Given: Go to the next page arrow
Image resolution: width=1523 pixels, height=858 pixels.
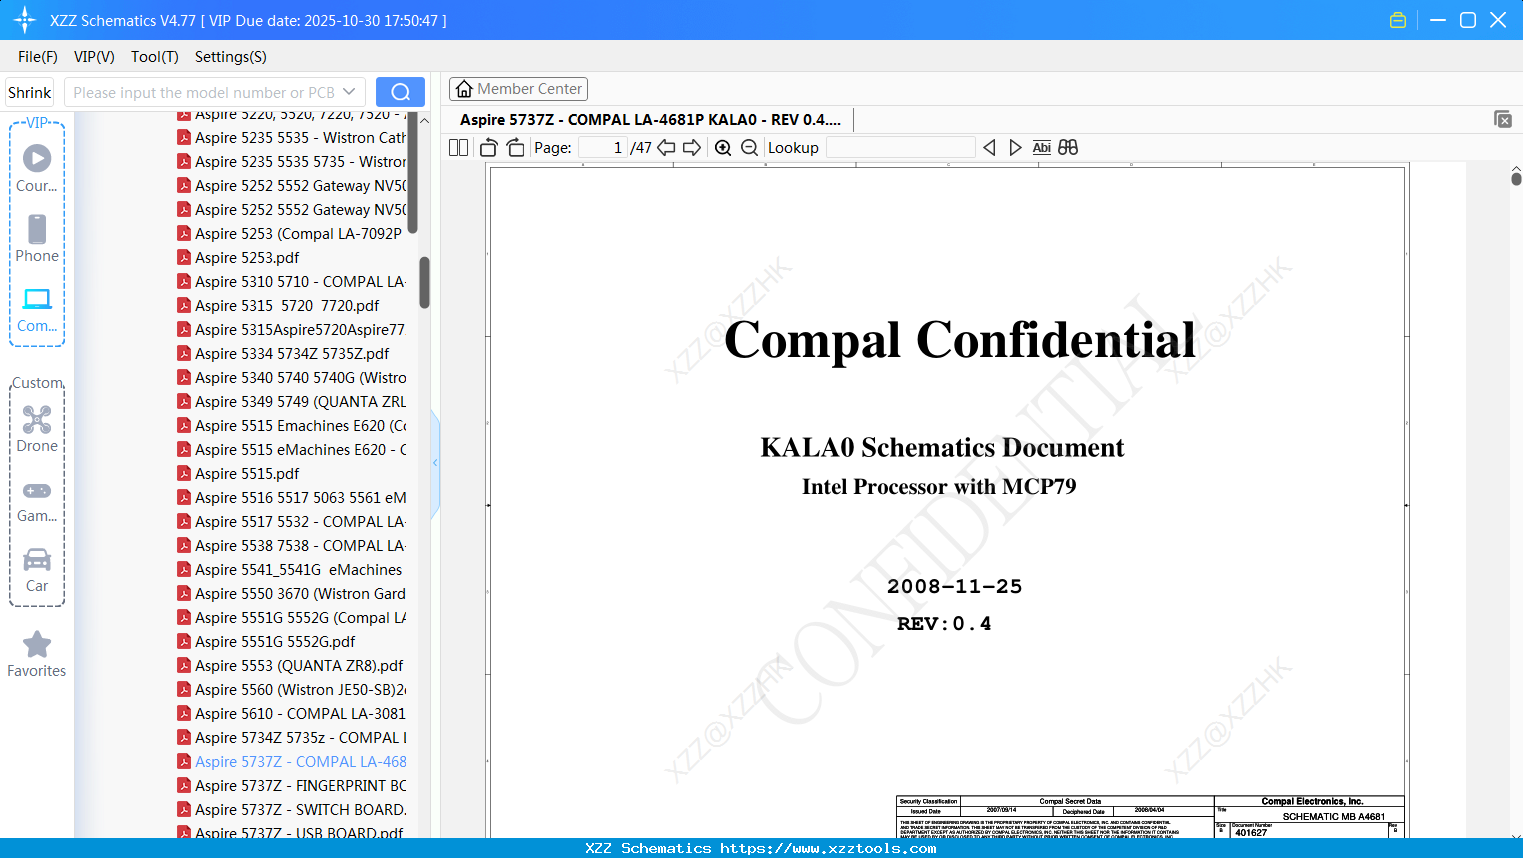Looking at the screenshot, I should [692, 148].
